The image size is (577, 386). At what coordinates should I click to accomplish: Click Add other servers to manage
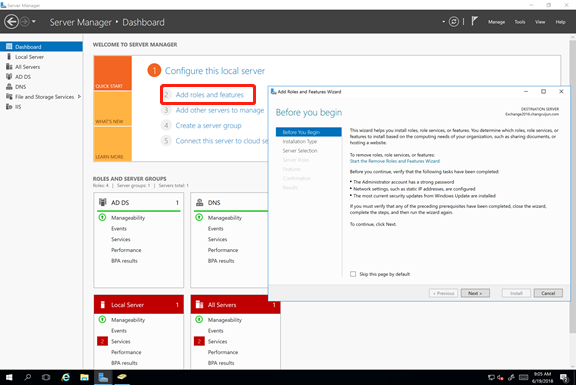pyautogui.click(x=220, y=110)
